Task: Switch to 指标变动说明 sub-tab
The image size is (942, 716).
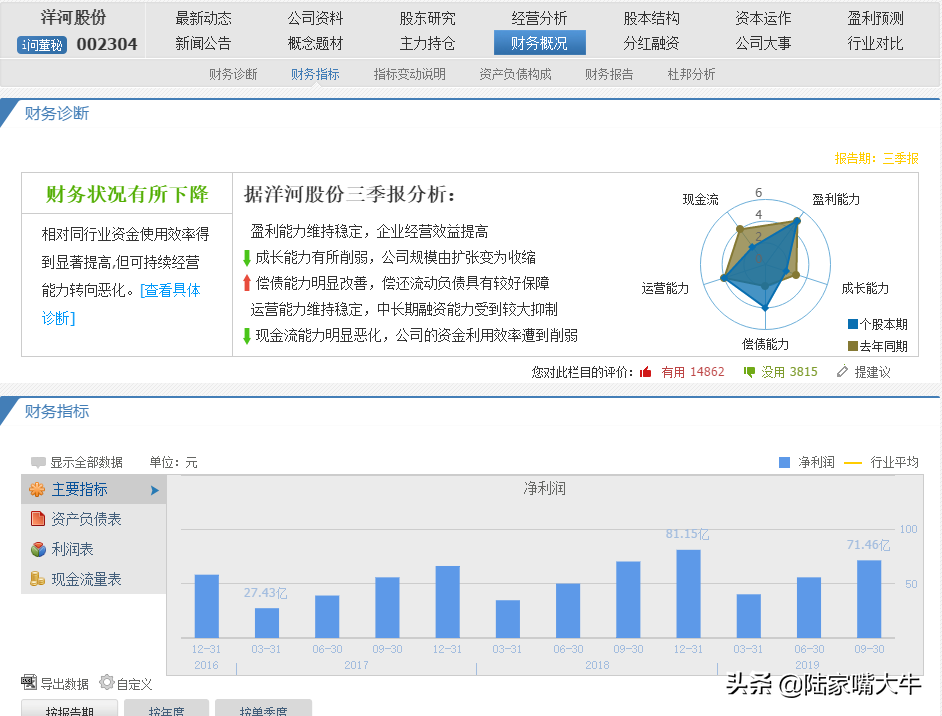Action: (x=410, y=74)
